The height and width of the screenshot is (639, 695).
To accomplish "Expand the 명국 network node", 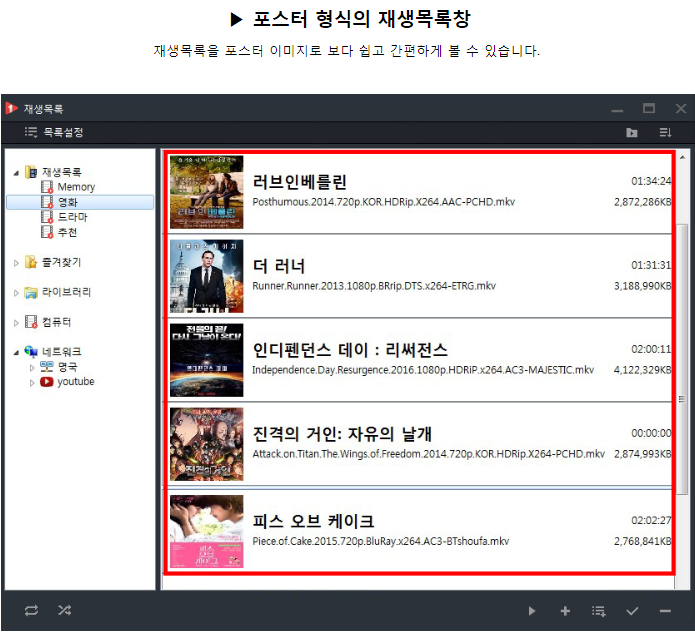I will 32,368.
